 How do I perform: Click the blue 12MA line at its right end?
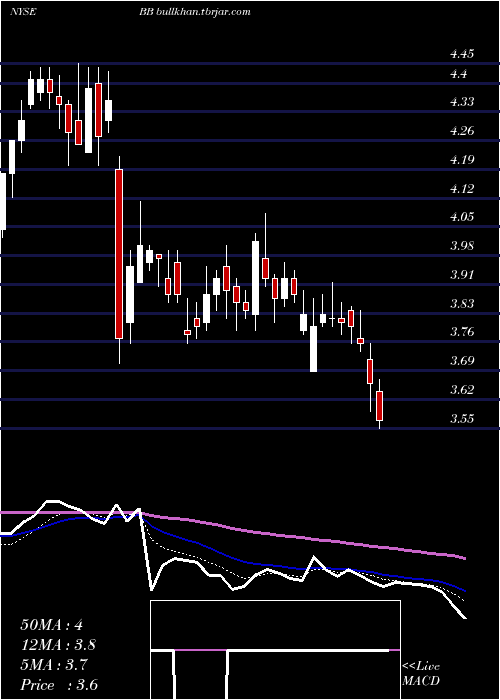[464, 590]
